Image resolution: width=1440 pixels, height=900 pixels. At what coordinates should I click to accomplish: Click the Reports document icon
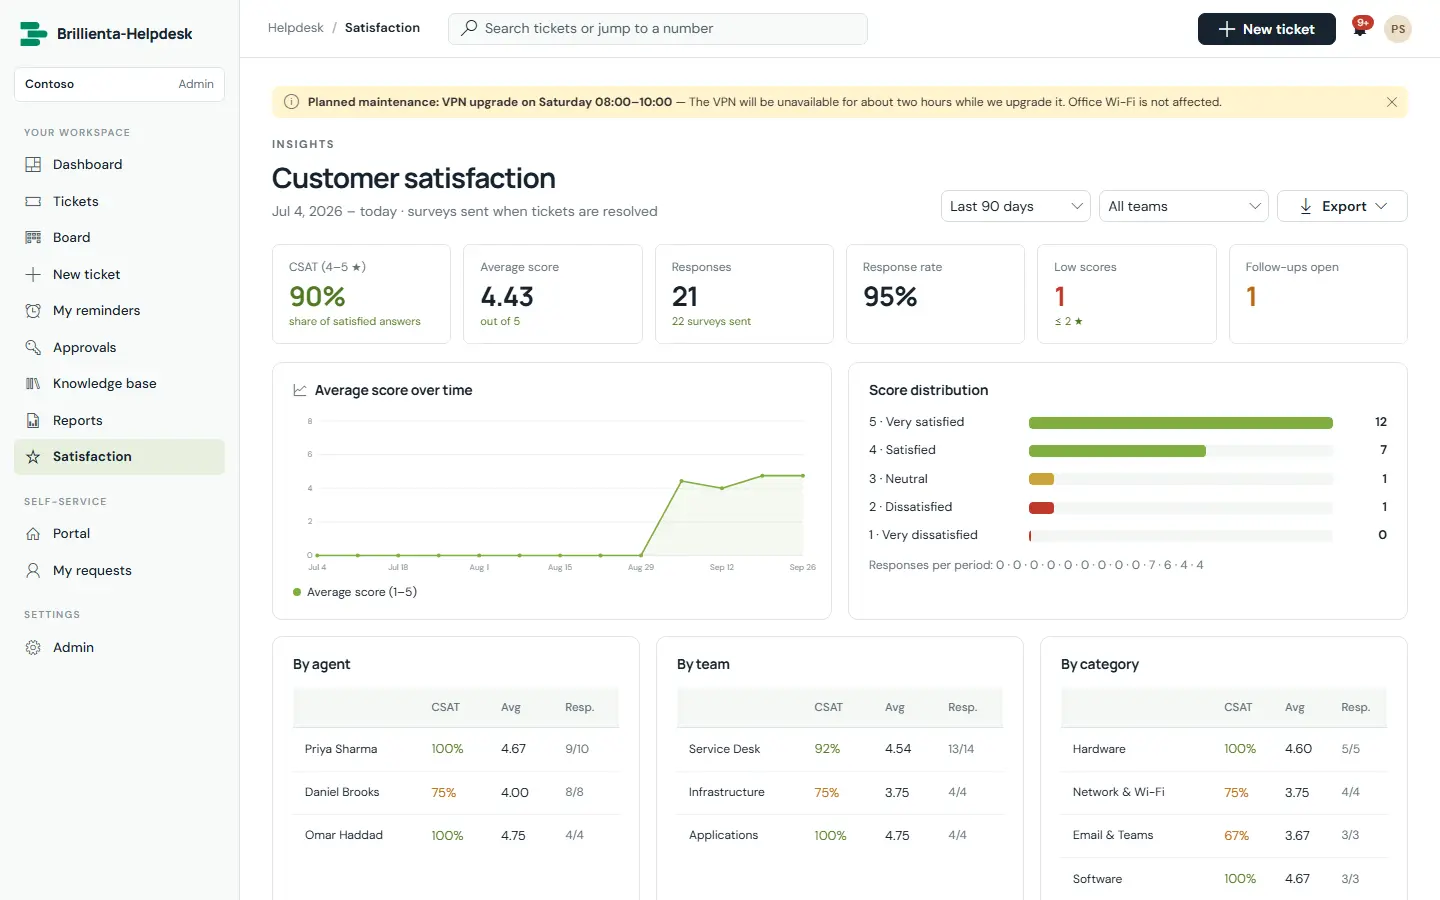pyautogui.click(x=33, y=420)
